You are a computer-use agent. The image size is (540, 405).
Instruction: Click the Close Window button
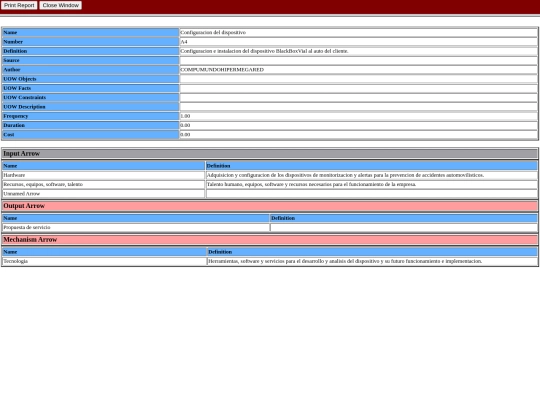61,5
